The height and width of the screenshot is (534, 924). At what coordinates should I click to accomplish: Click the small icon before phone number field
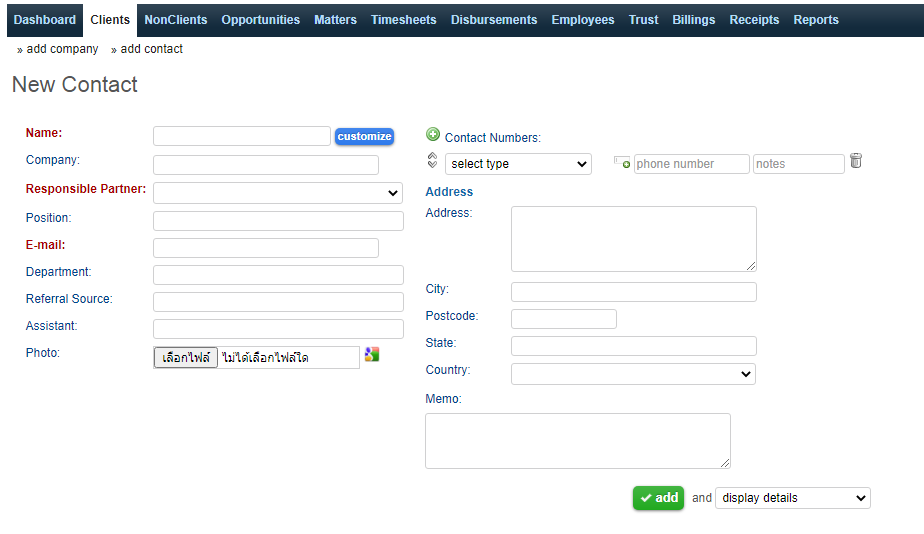coord(622,163)
